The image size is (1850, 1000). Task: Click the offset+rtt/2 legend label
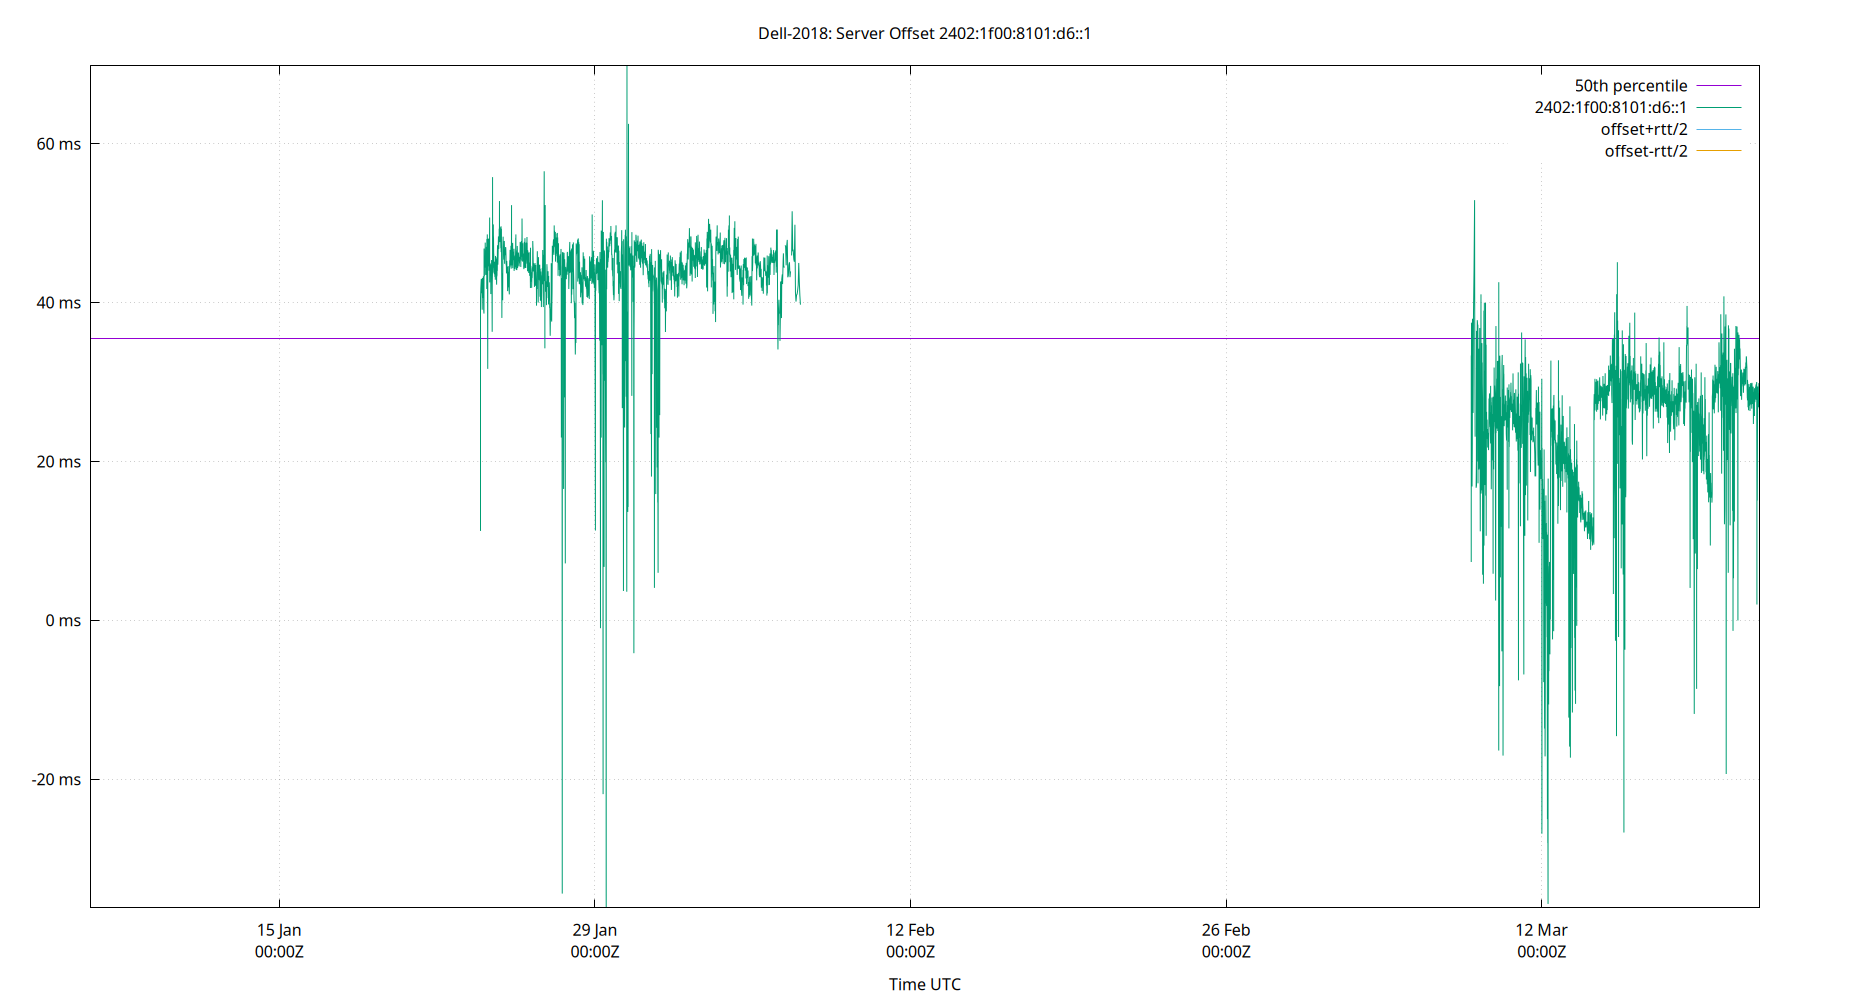click(x=1645, y=128)
